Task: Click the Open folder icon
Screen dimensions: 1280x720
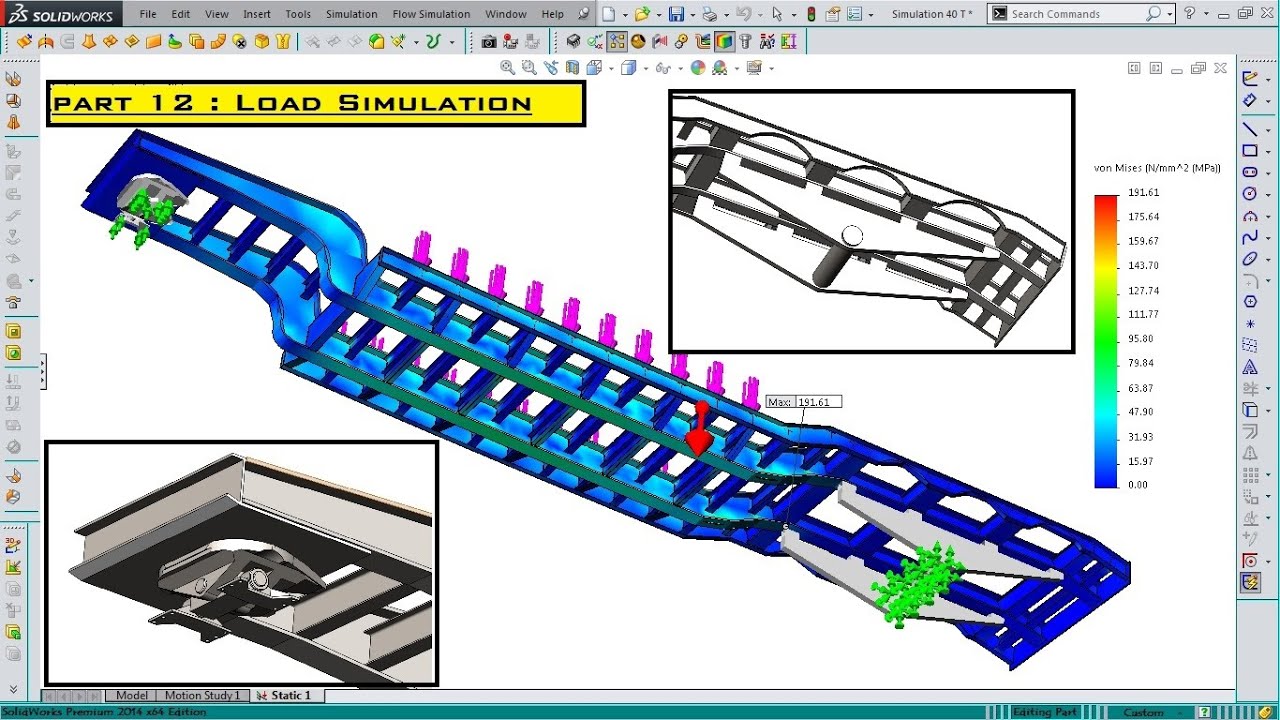Action: (x=643, y=14)
